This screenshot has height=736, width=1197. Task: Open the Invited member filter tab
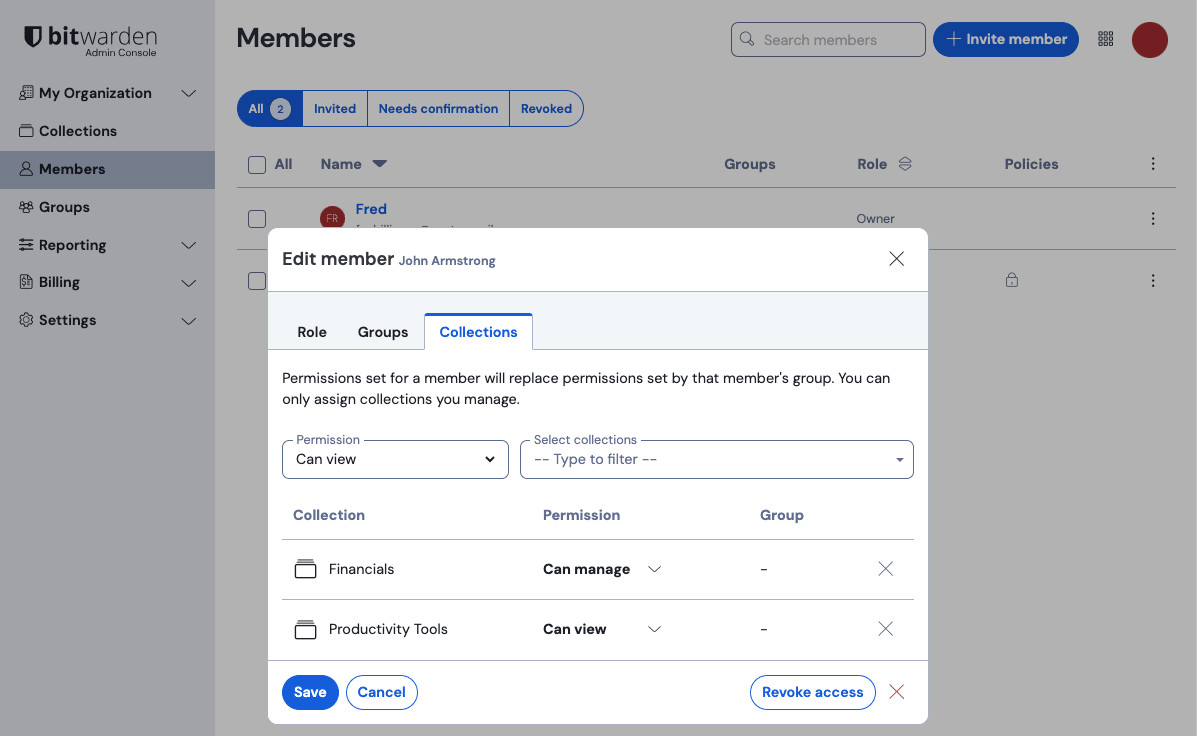click(334, 108)
